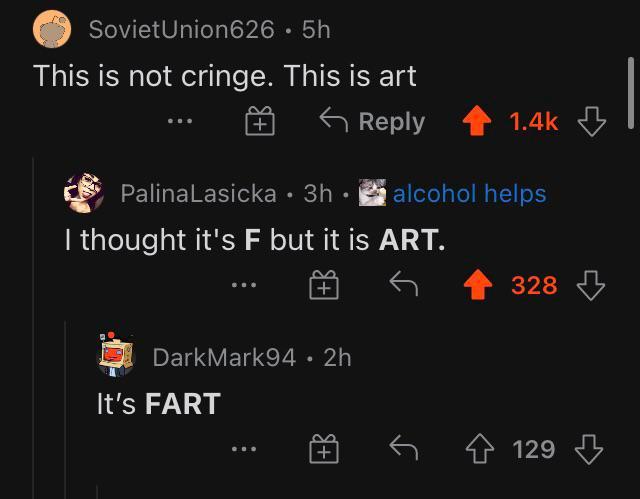The height and width of the screenshot is (499, 640).
Task: Click DarkMark94's avatar image
Action: pos(116,356)
